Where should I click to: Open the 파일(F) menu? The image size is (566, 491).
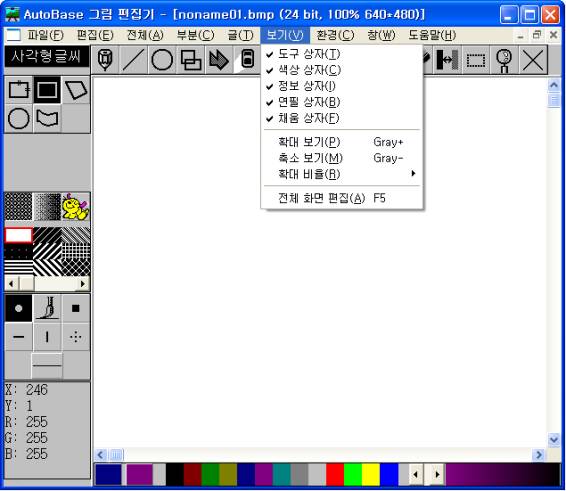(x=45, y=35)
